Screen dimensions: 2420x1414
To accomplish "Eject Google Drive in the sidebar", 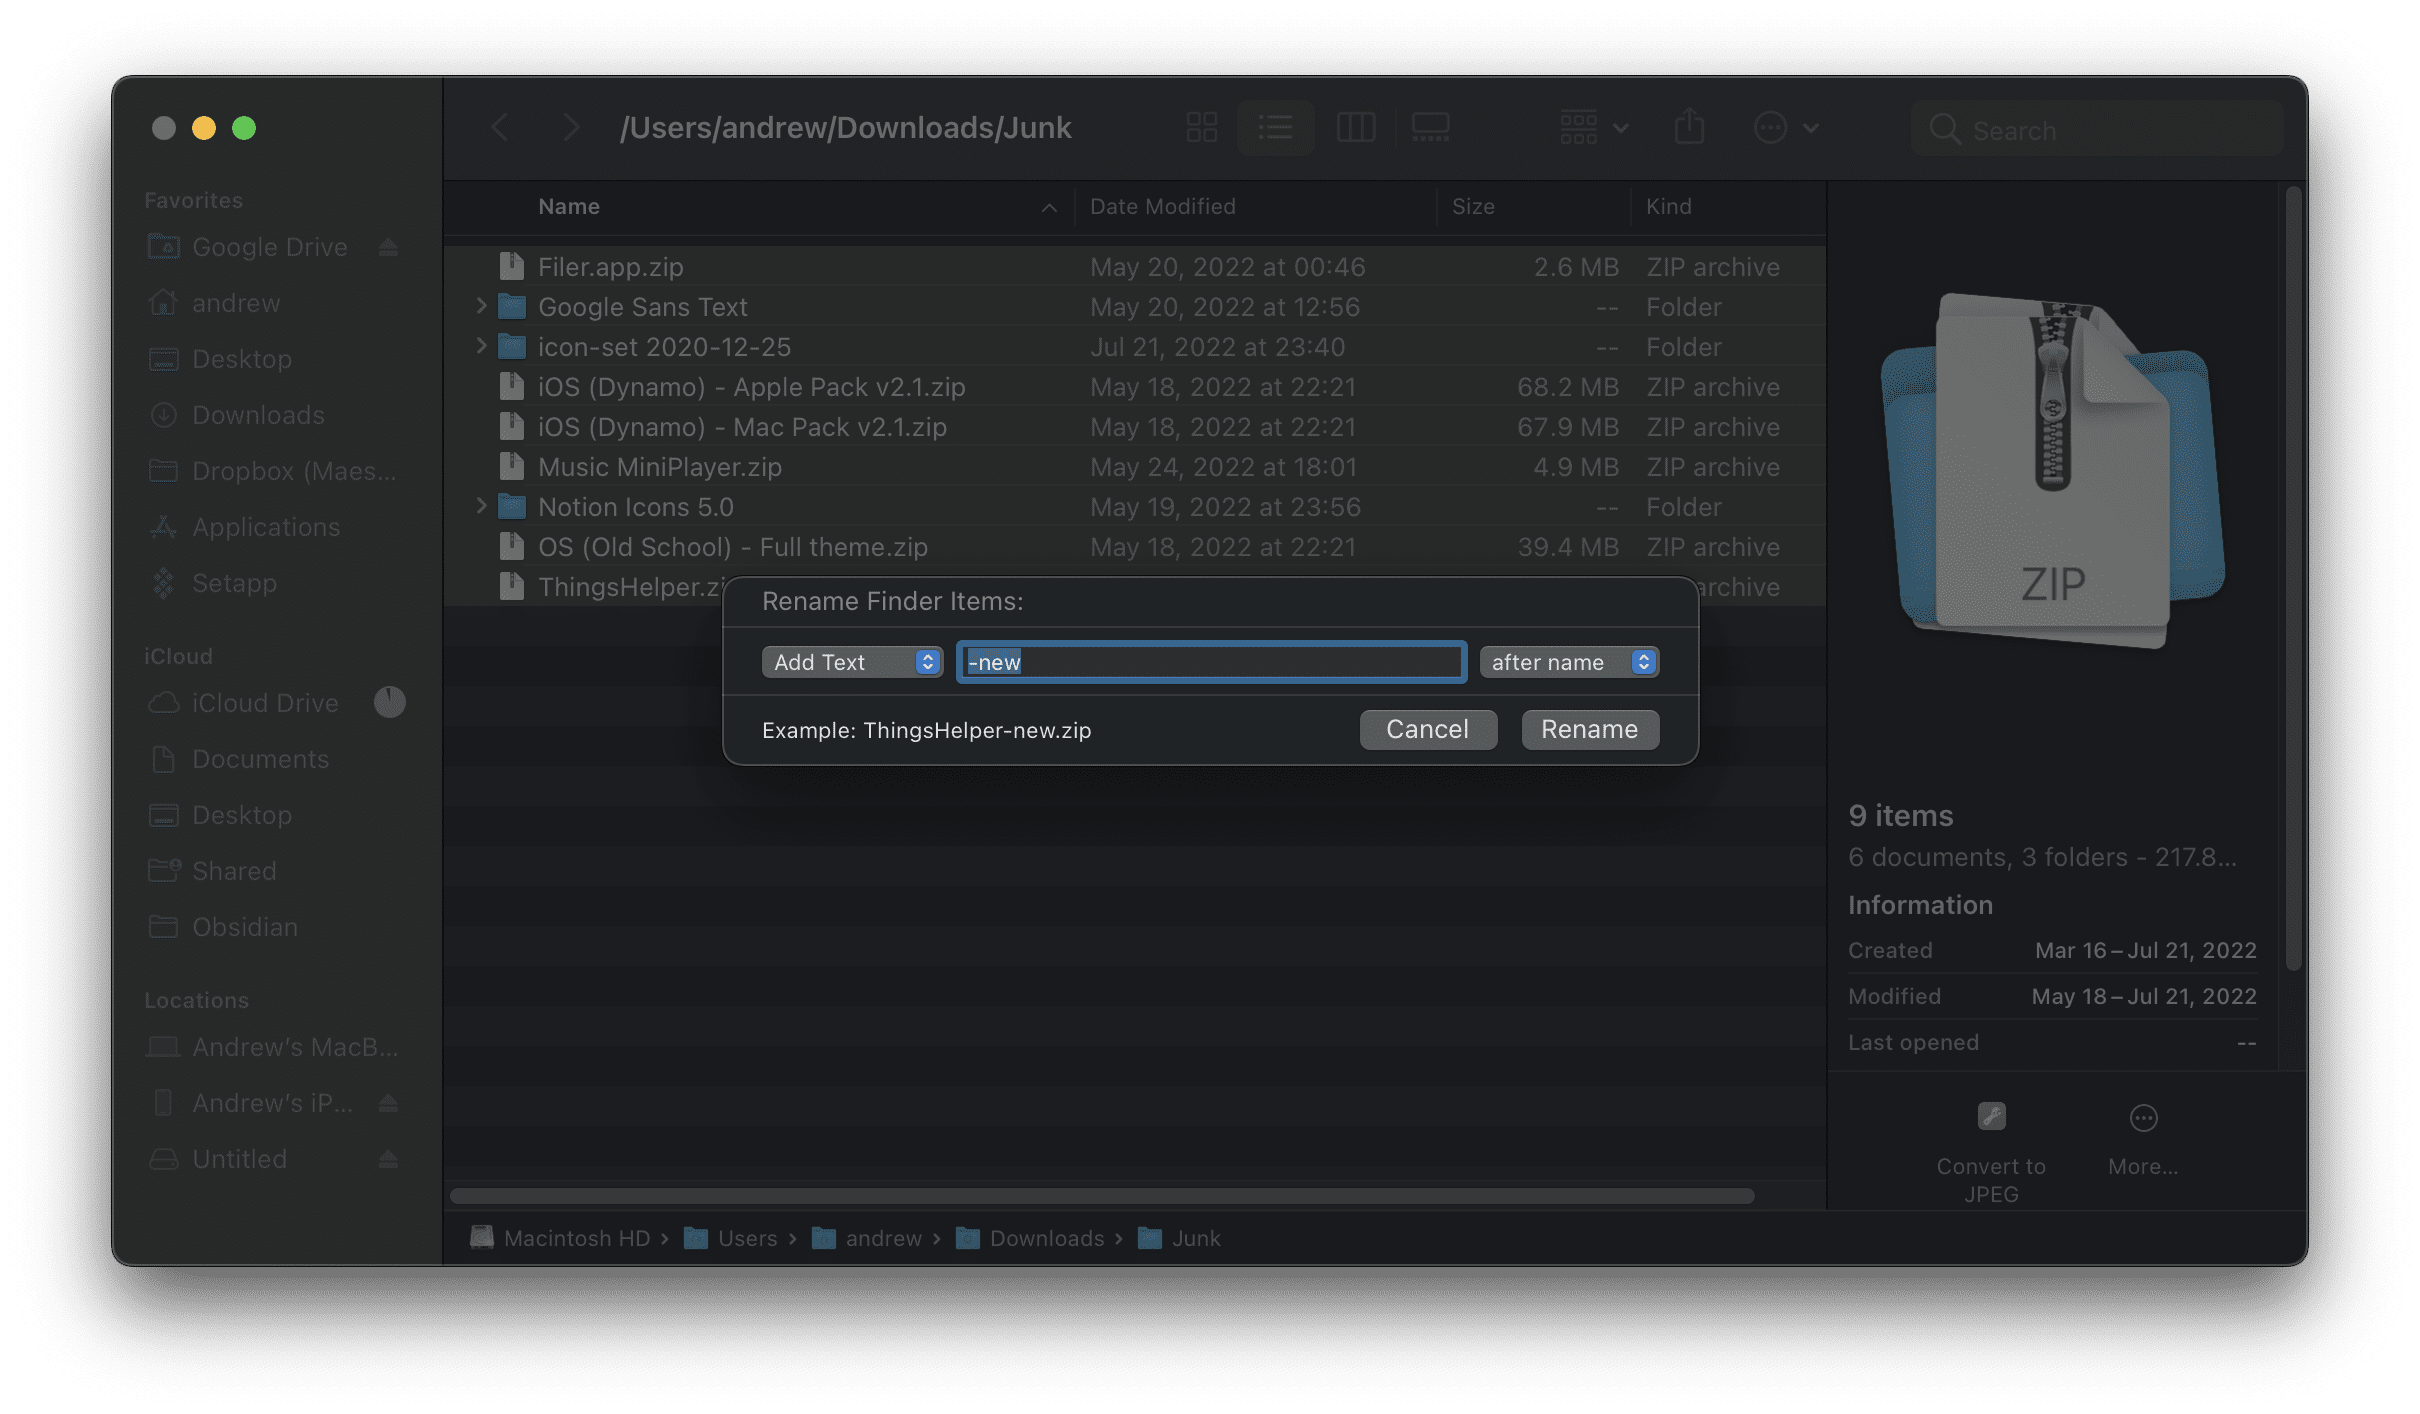I will (x=388, y=247).
